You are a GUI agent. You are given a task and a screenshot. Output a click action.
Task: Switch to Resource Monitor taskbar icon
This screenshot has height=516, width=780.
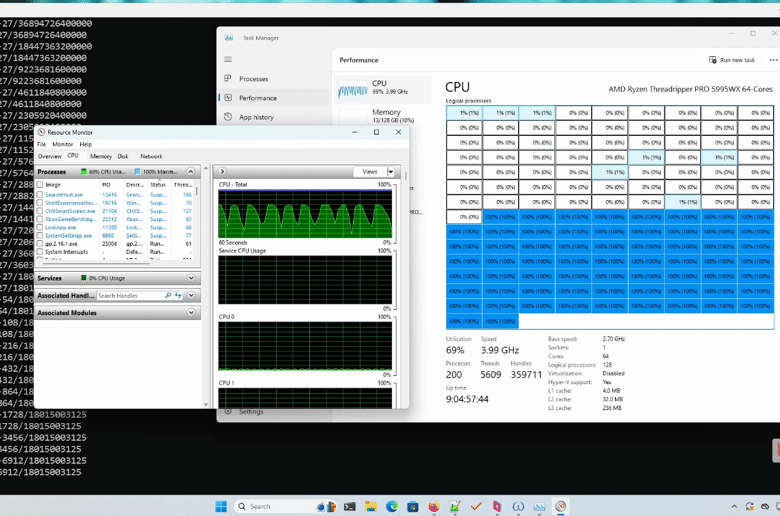tap(561, 507)
